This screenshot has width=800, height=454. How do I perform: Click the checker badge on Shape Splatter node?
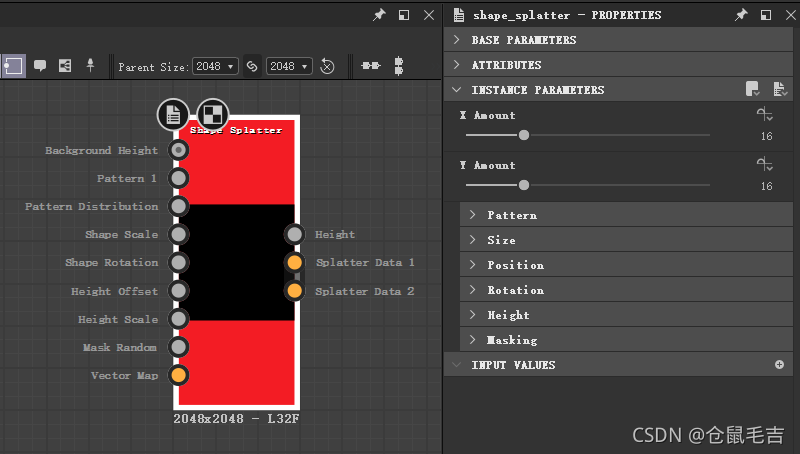213,114
